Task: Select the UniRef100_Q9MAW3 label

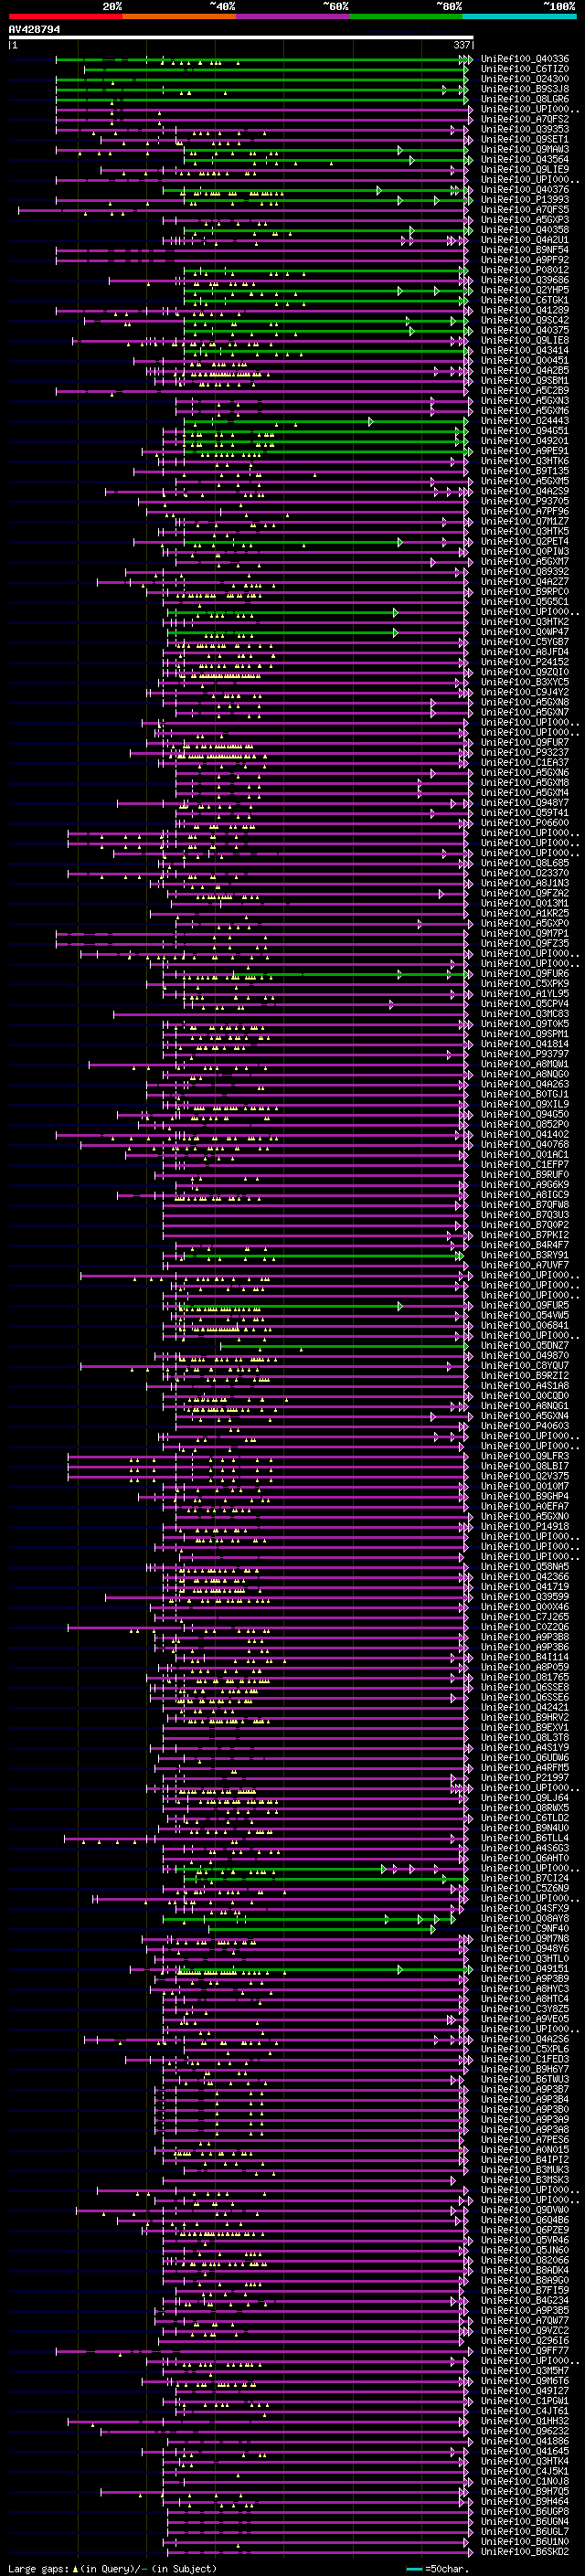Action: [x=525, y=149]
